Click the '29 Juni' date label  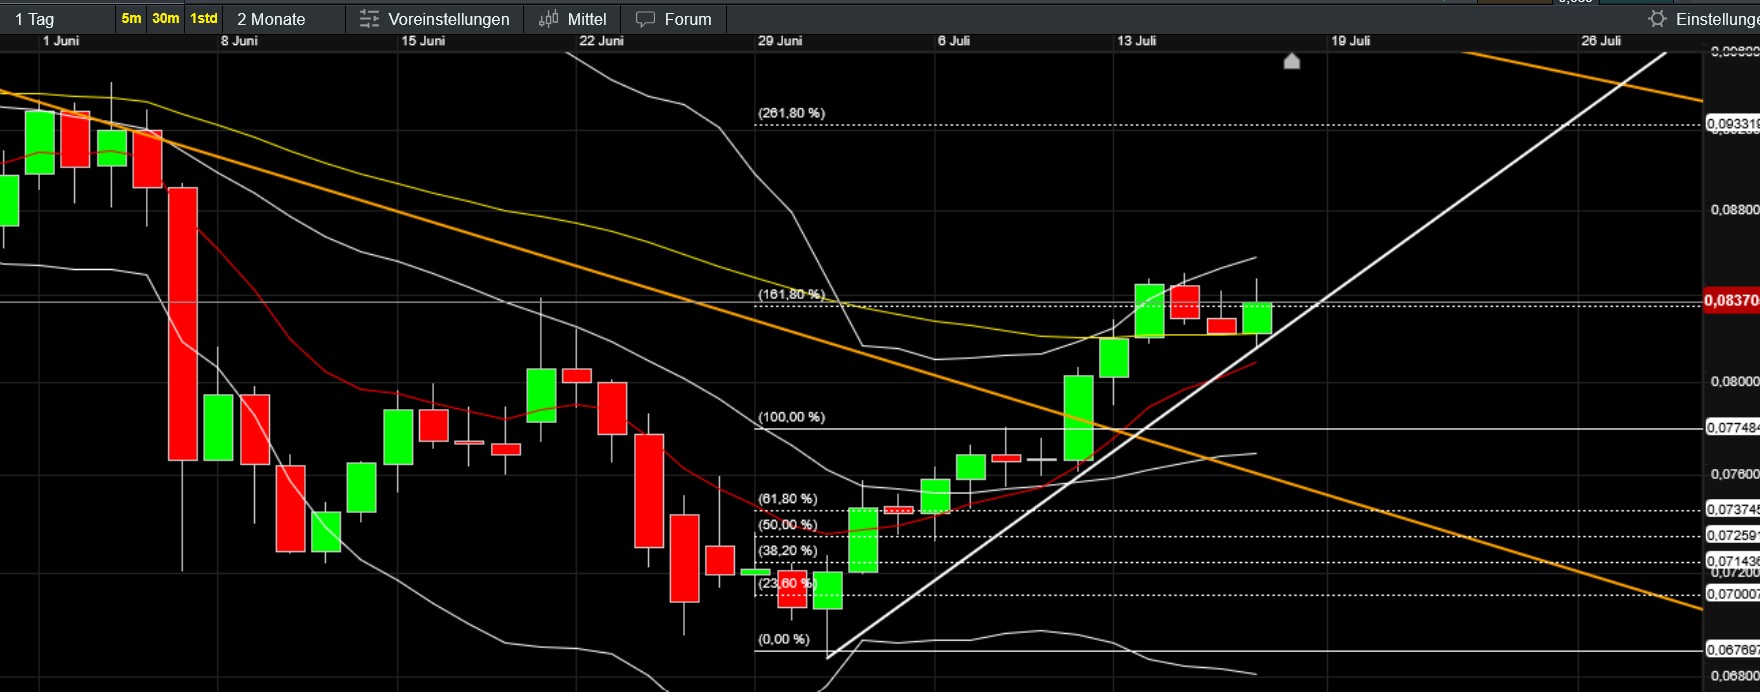coord(780,41)
